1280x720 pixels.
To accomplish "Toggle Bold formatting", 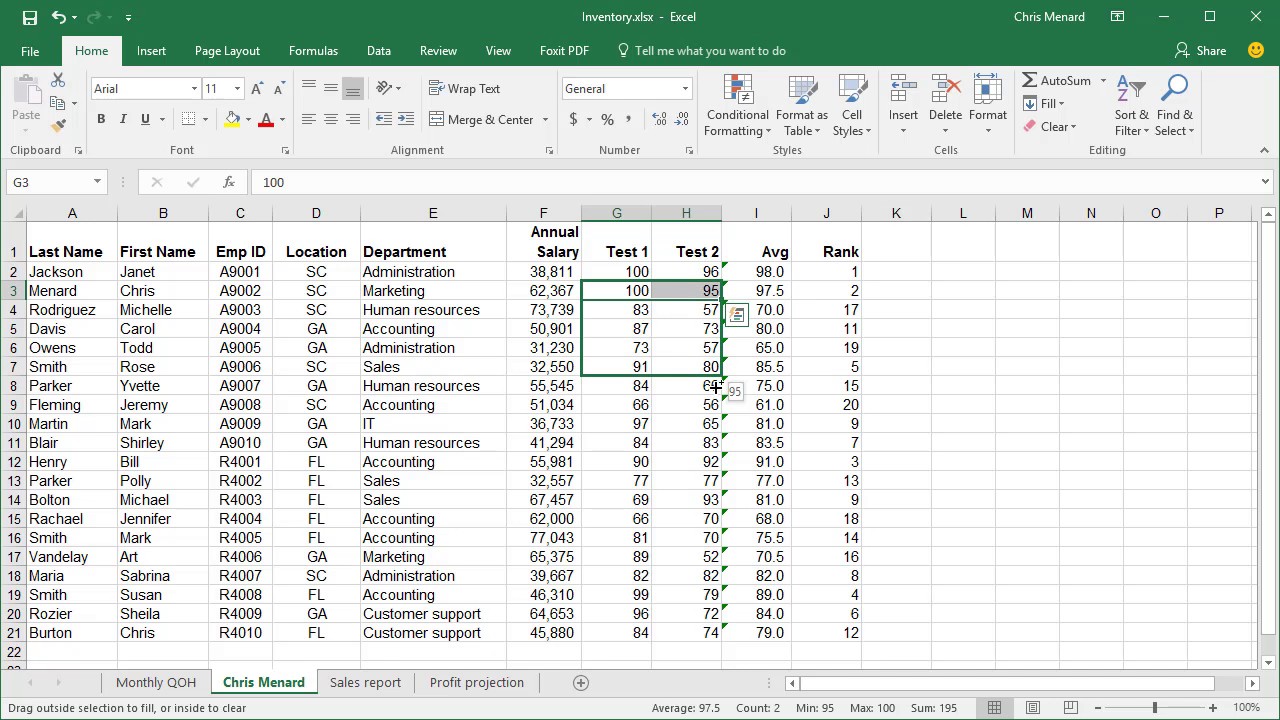I will click(x=101, y=119).
